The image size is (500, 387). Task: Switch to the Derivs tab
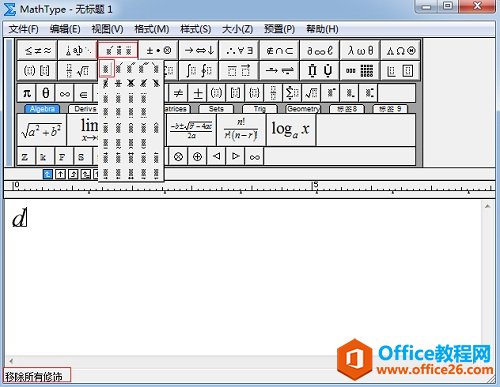(x=83, y=109)
